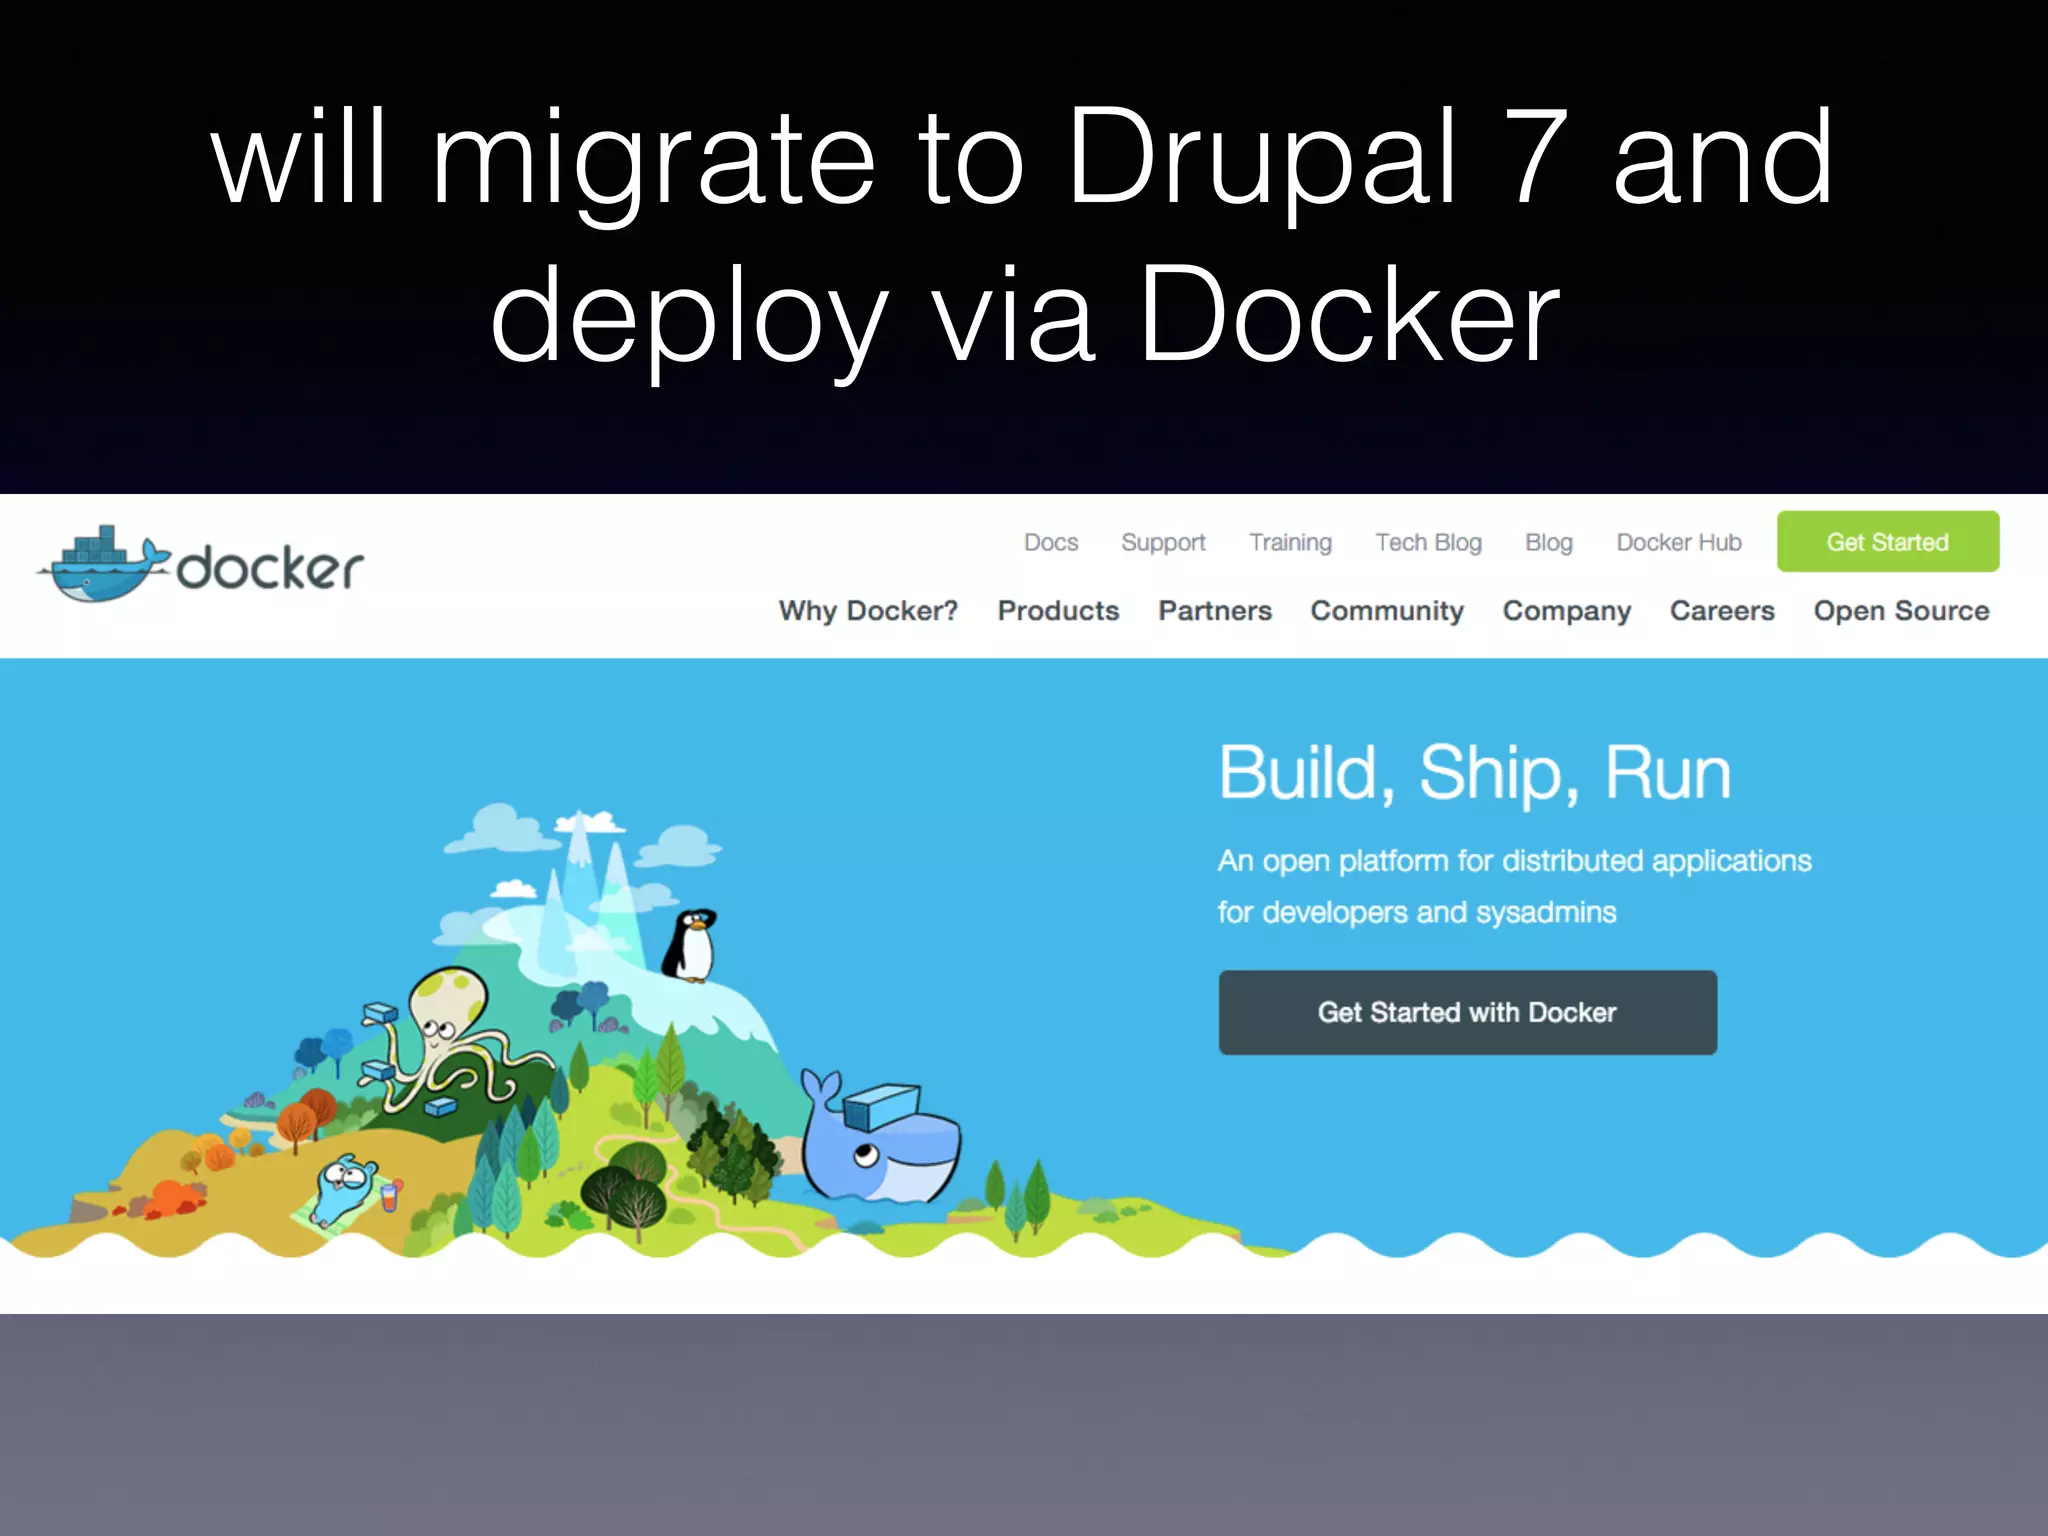
Task: Navigate to Docker Hub
Action: point(1679,542)
